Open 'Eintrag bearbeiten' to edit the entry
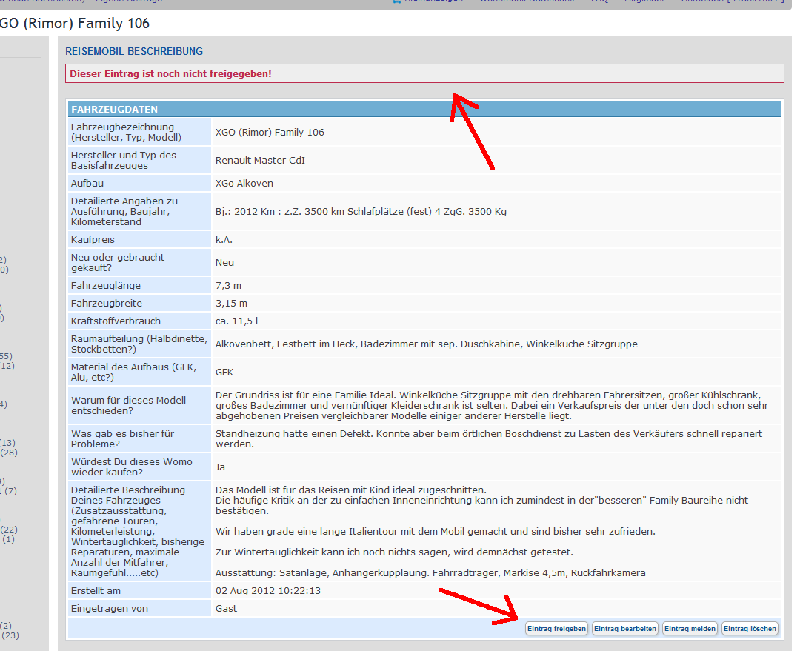Screen dimensions: 800x651 625,629
